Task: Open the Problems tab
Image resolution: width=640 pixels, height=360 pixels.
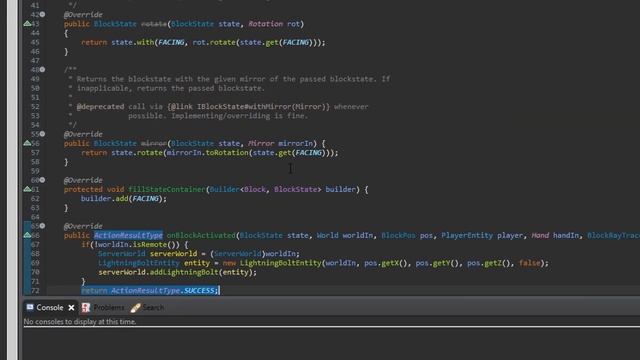Action: point(109,307)
